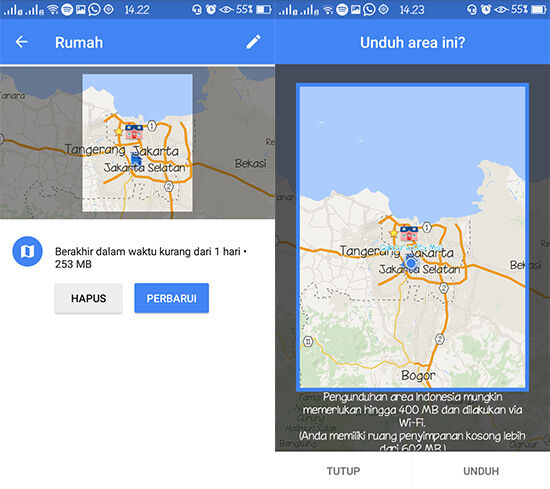Tap the blue offline map icon
550x489 pixels.
pos(27,251)
